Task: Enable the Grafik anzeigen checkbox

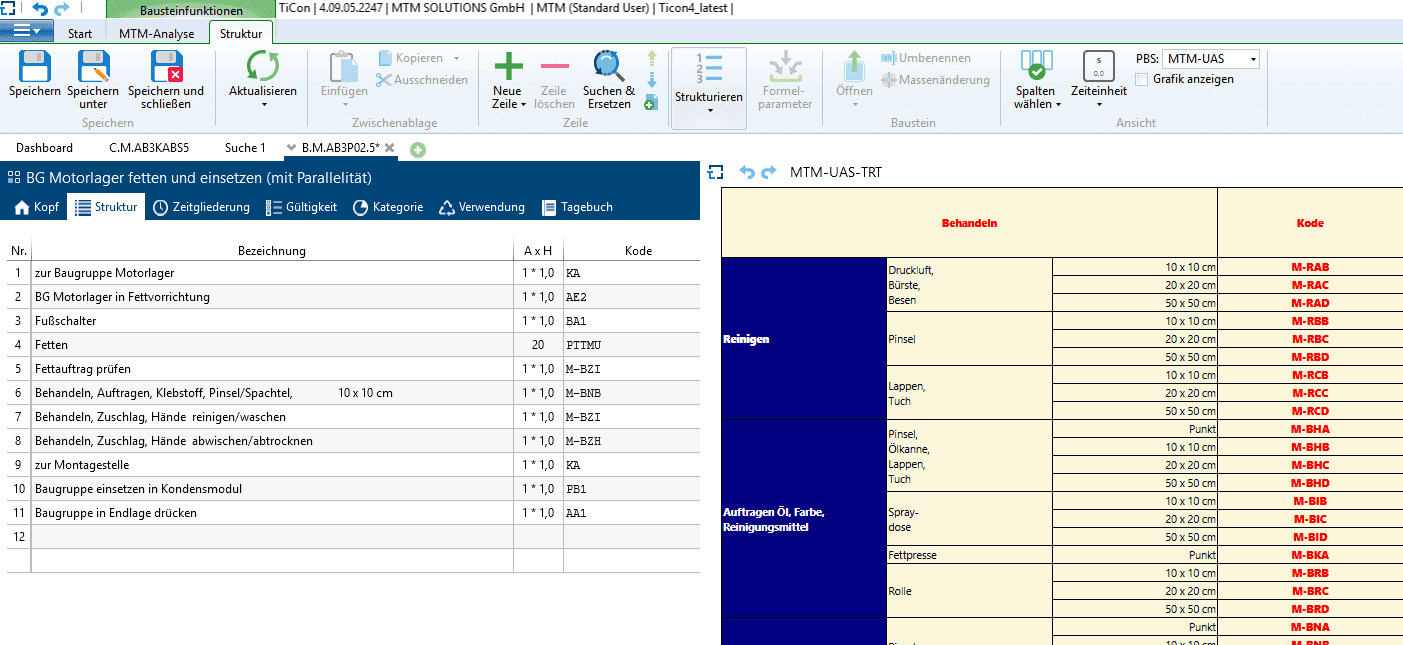Action: tap(1142, 79)
